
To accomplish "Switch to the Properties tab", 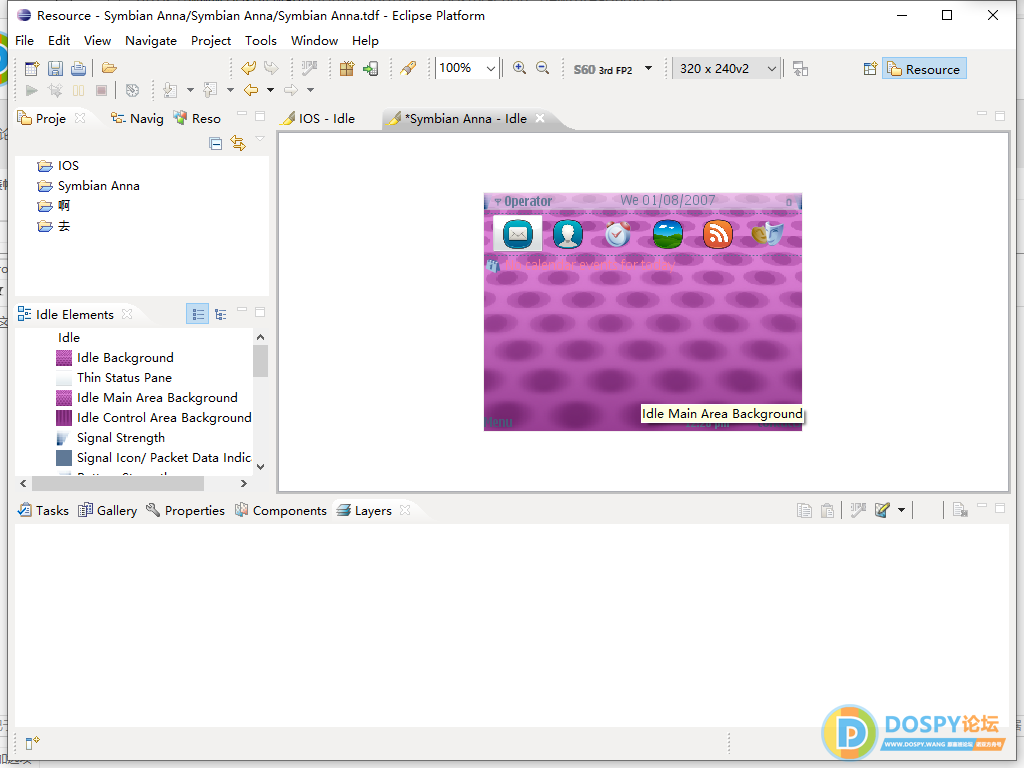I will point(185,511).
